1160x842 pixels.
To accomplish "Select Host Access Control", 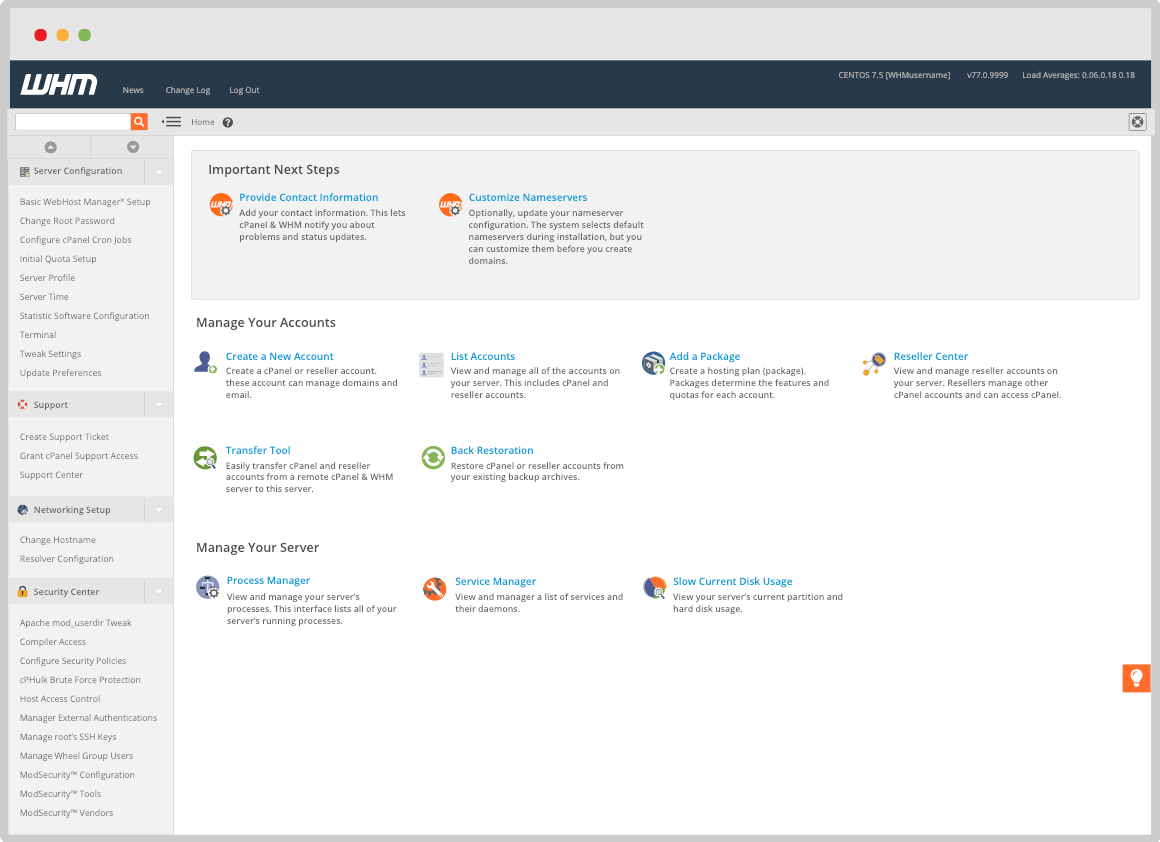I will (x=60, y=699).
